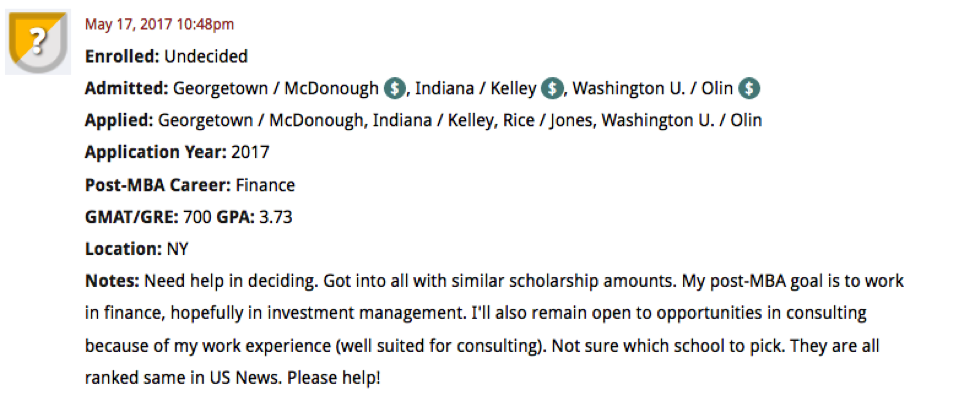
Task: Click scholarship dollar icon after Washington U. / Olin
Action: [x=749, y=89]
